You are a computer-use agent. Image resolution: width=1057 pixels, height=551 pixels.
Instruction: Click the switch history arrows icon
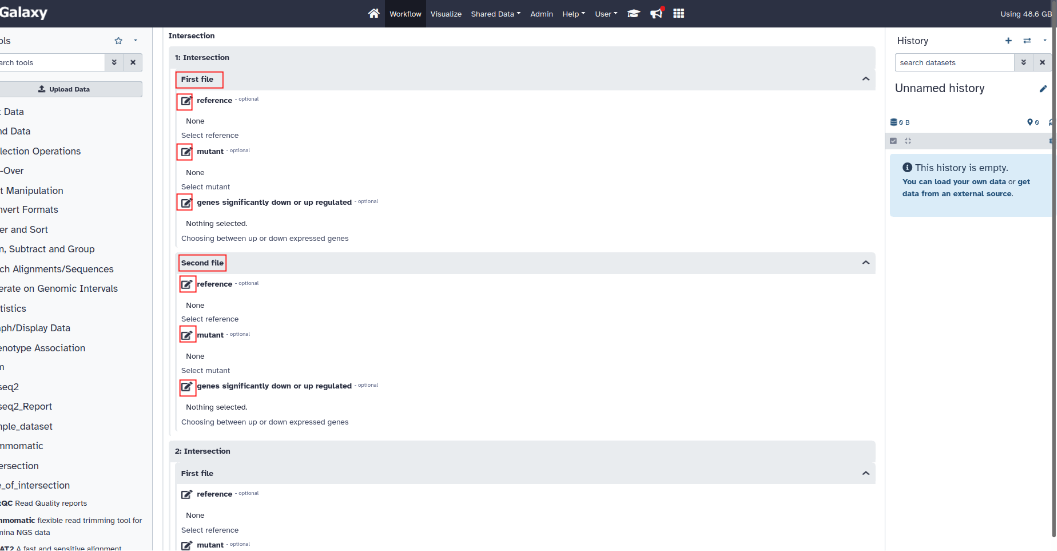coord(1027,41)
